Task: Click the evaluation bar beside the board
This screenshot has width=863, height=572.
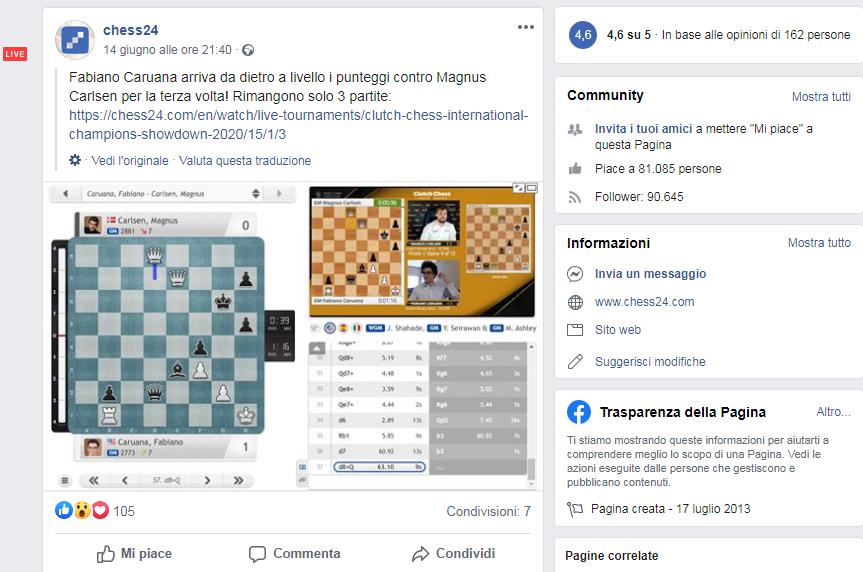Action: tap(62, 335)
